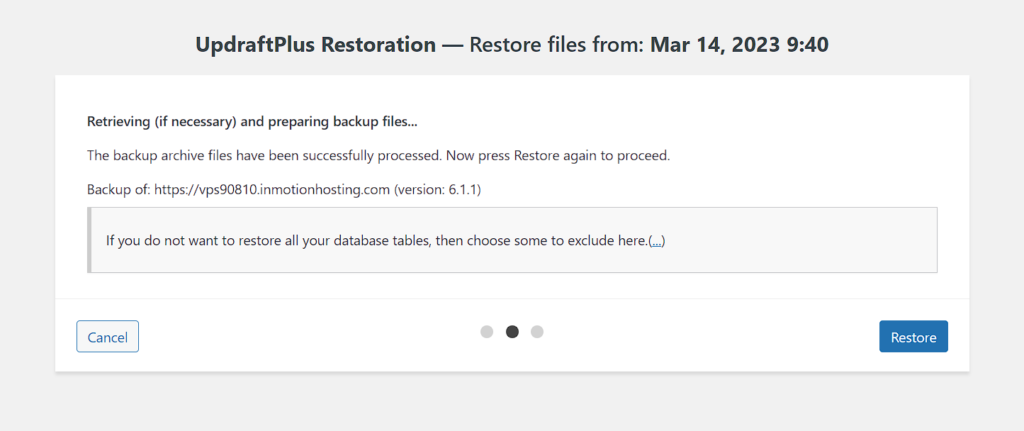Click the "Restore files from:" header label

point(557,45)
